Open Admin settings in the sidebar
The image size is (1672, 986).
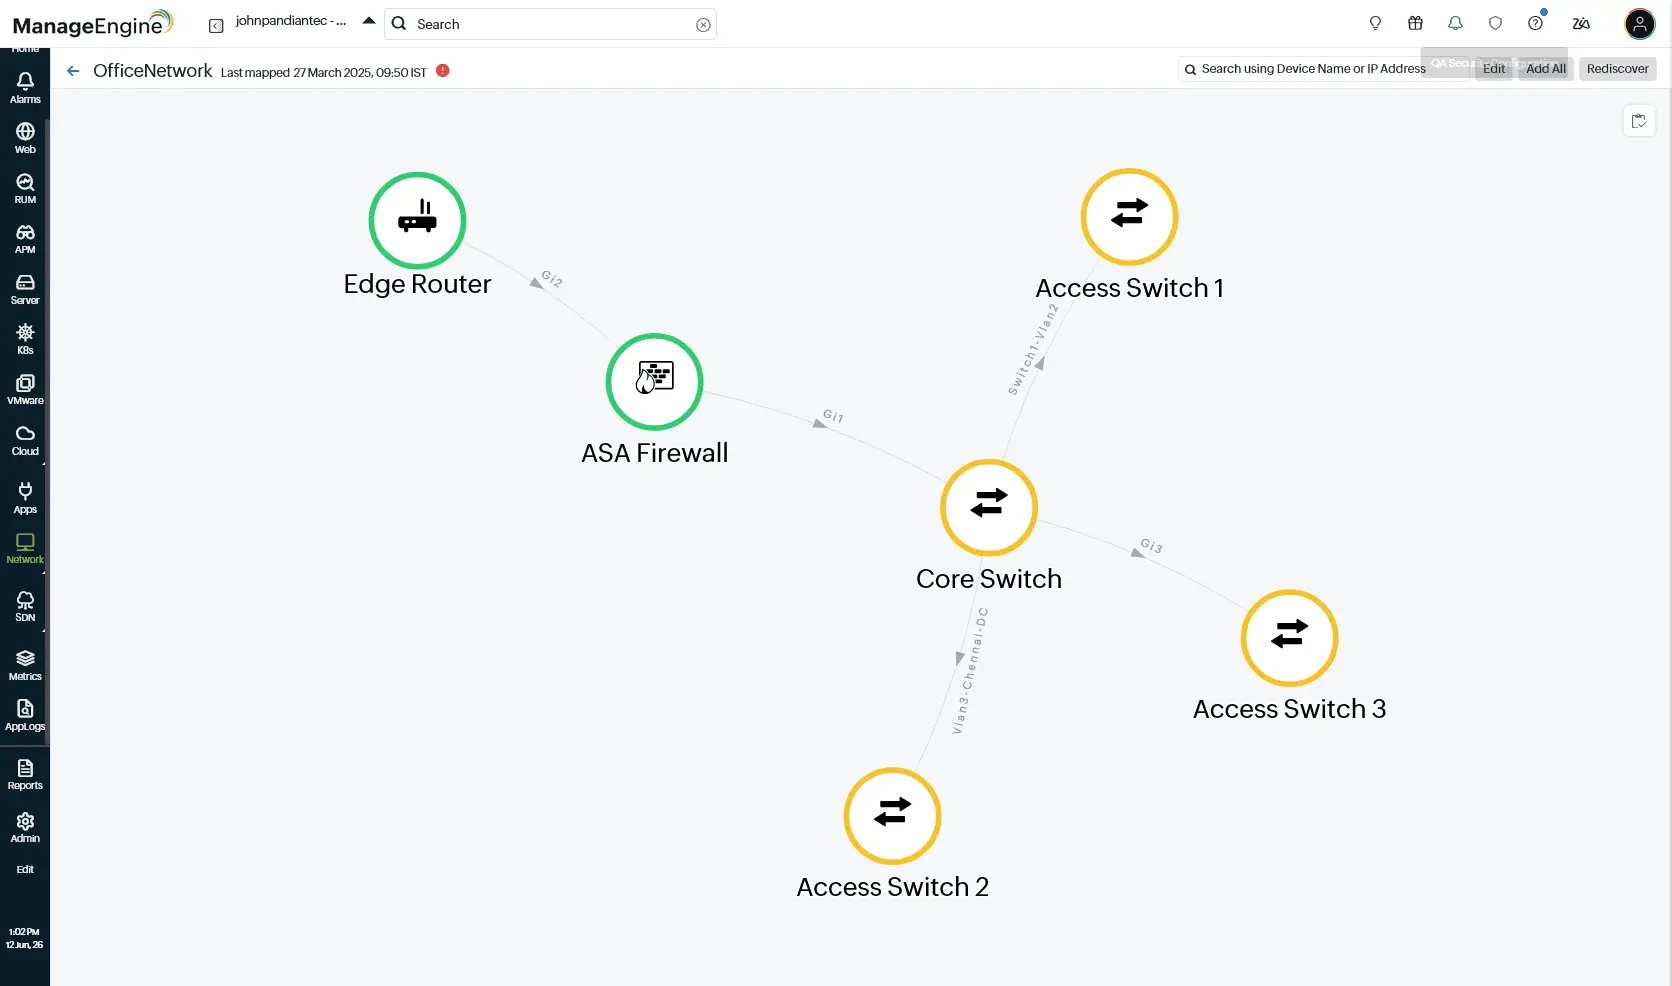(x=25, y=827)
